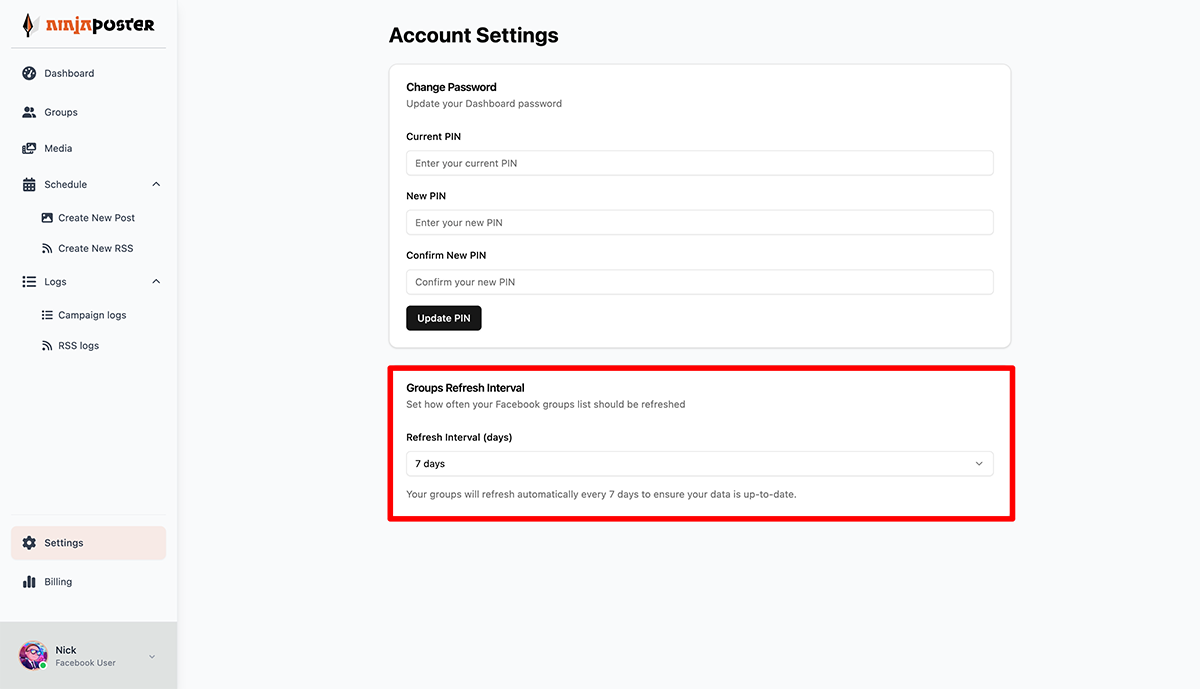1200x689 pixels.
Task: Click the NinjaPoster logo
Action: click(88, 25)
